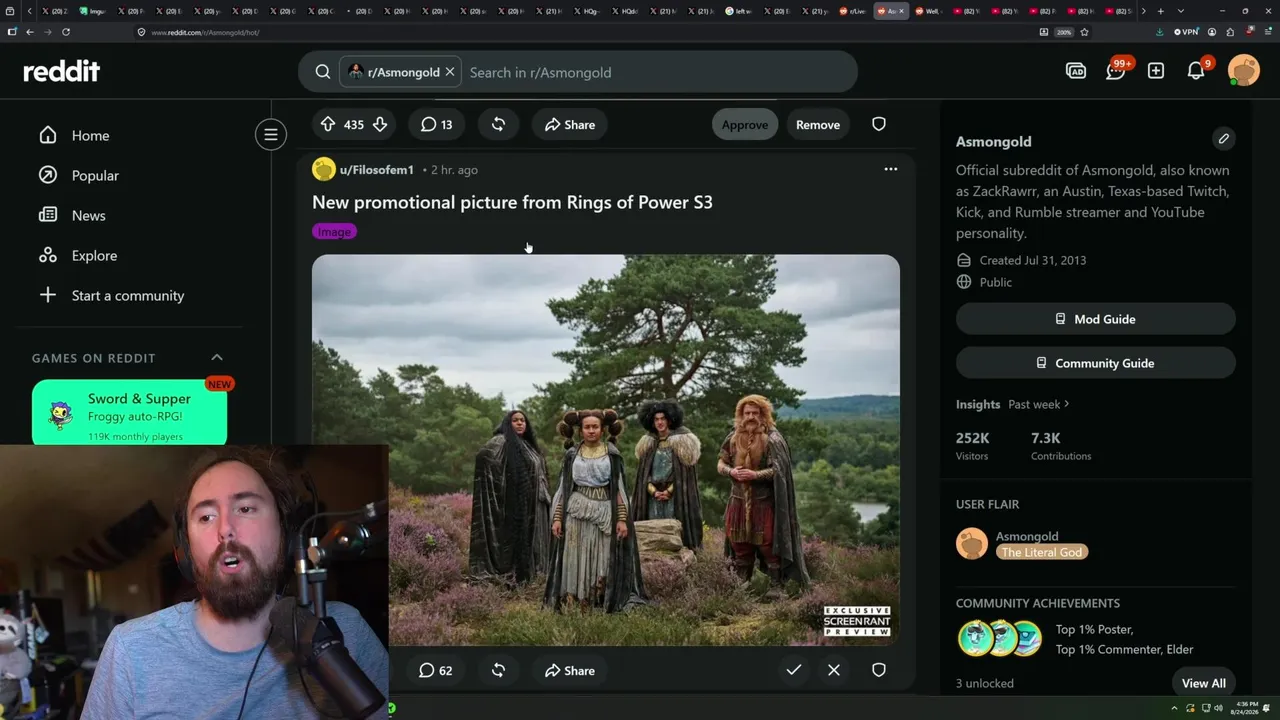
Task: Edit the community description with pencil icon
Action: (x=1224, y=139)
